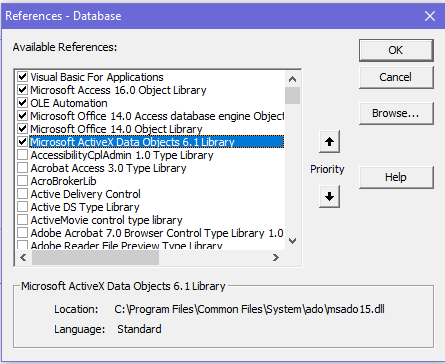The height and width of the screenshot is (364, 445).
Task: Uncheck Microsoft Office 14.0 Object Library
Action: [22, 129]
